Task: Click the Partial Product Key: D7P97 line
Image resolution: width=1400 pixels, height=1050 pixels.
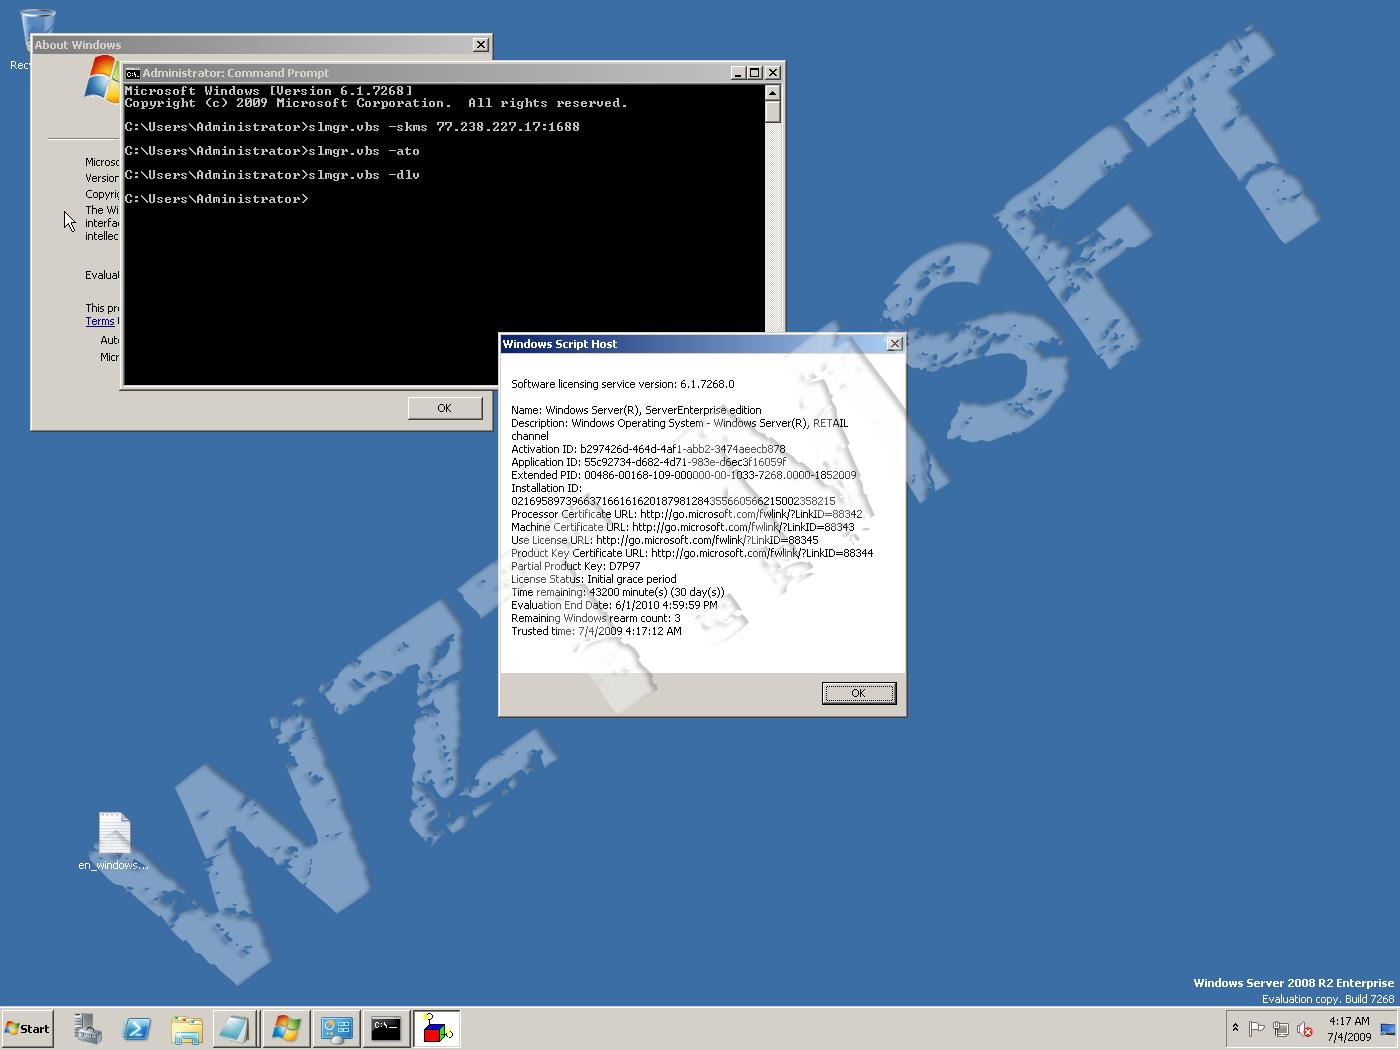Action: click(x=576, y=566)
